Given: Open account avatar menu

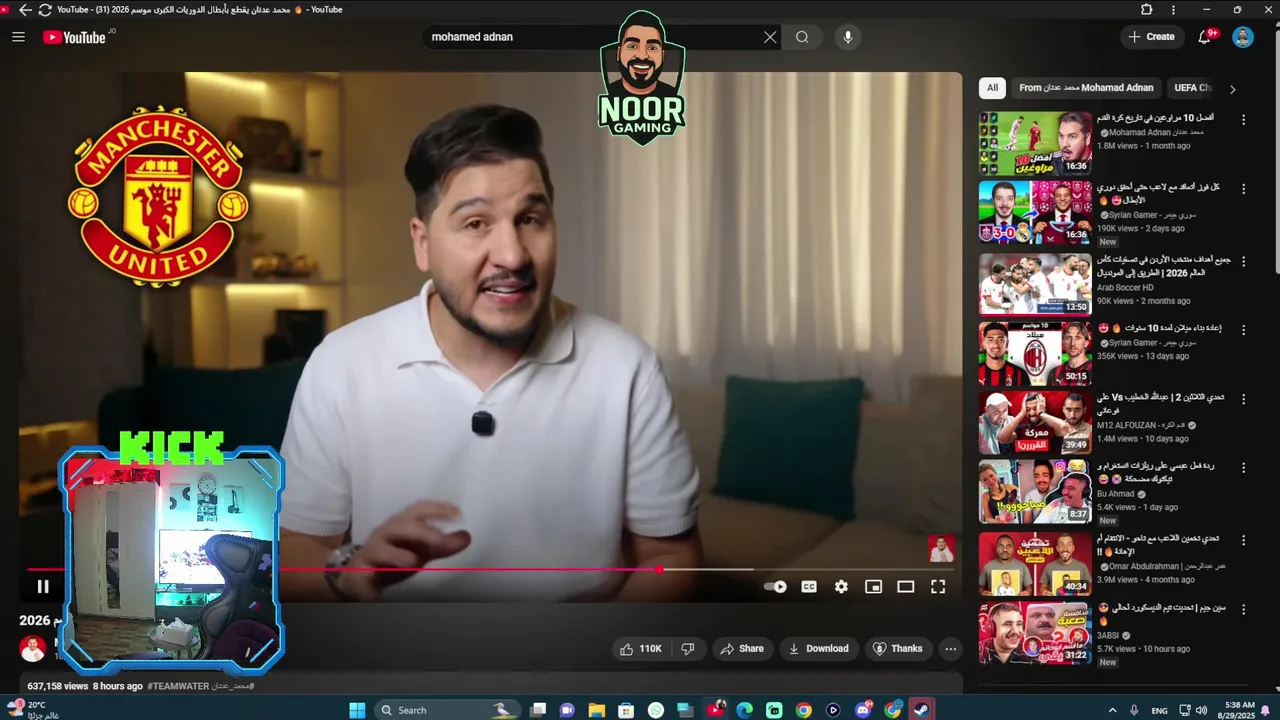Looking at the screenshot, I should (1243, 37).
